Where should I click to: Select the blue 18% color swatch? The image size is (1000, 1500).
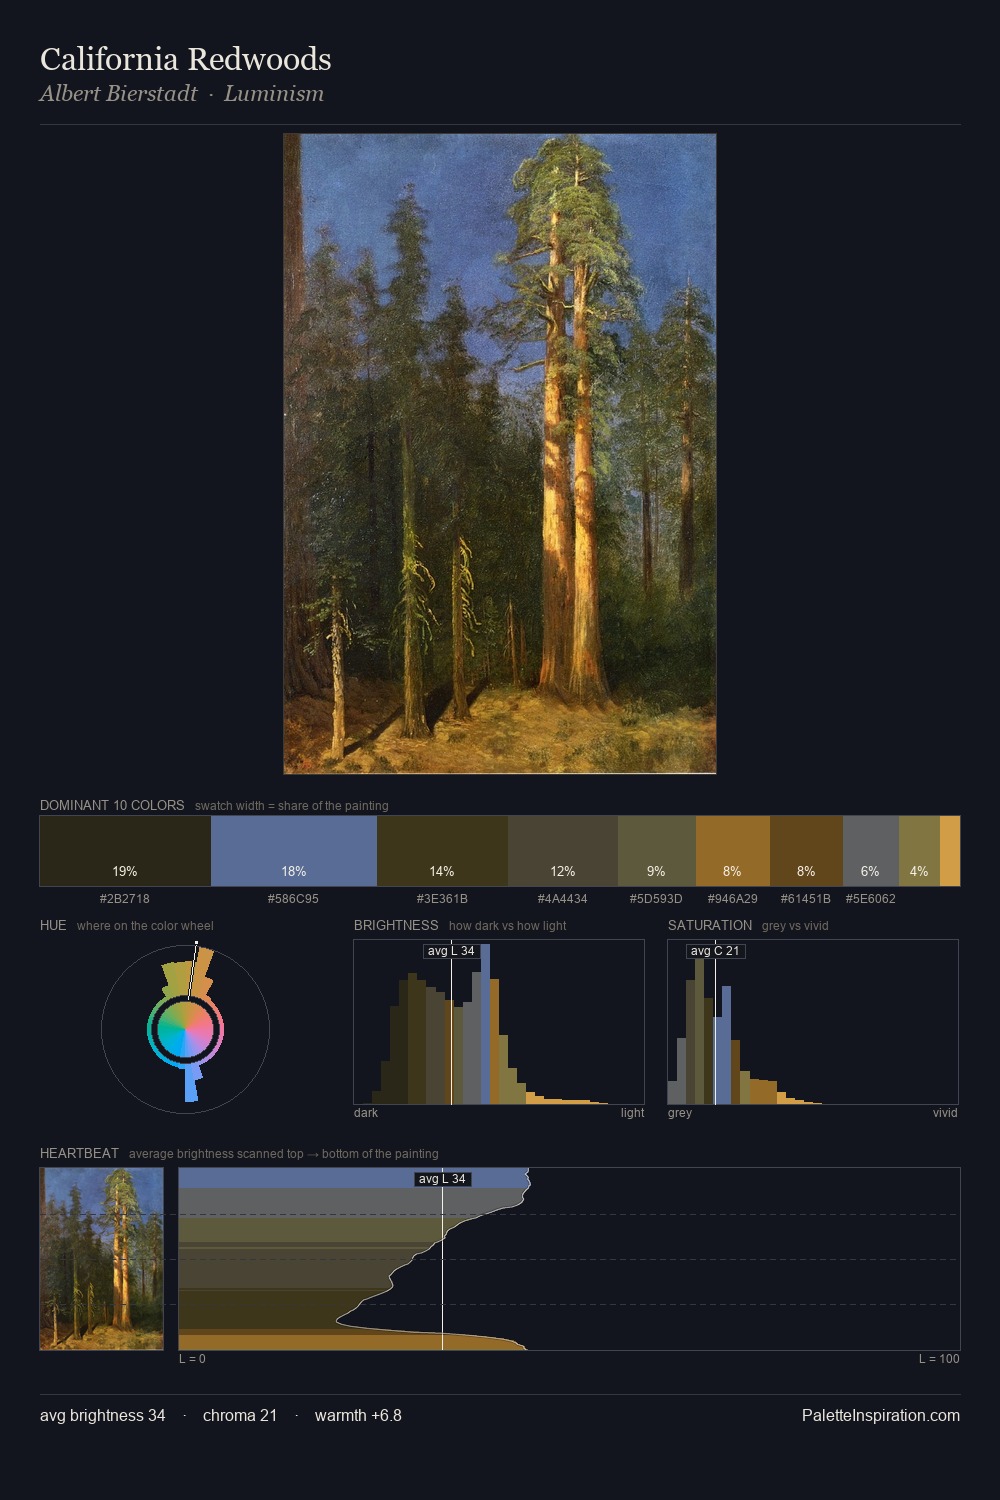[x=294, y=851]
